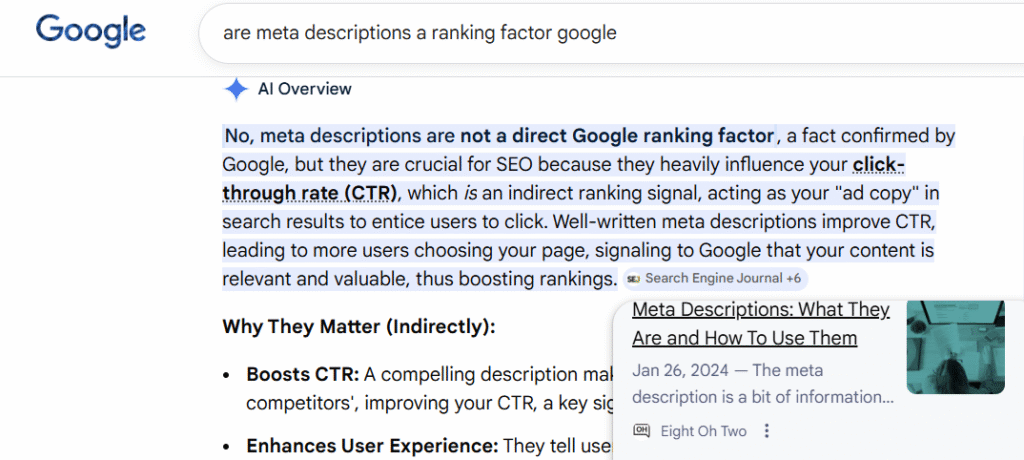Image resolution: width=1024 pixels, height=460 pixels.
Task: Open the click-through rate (CTR) link
Action: (310, 192)
